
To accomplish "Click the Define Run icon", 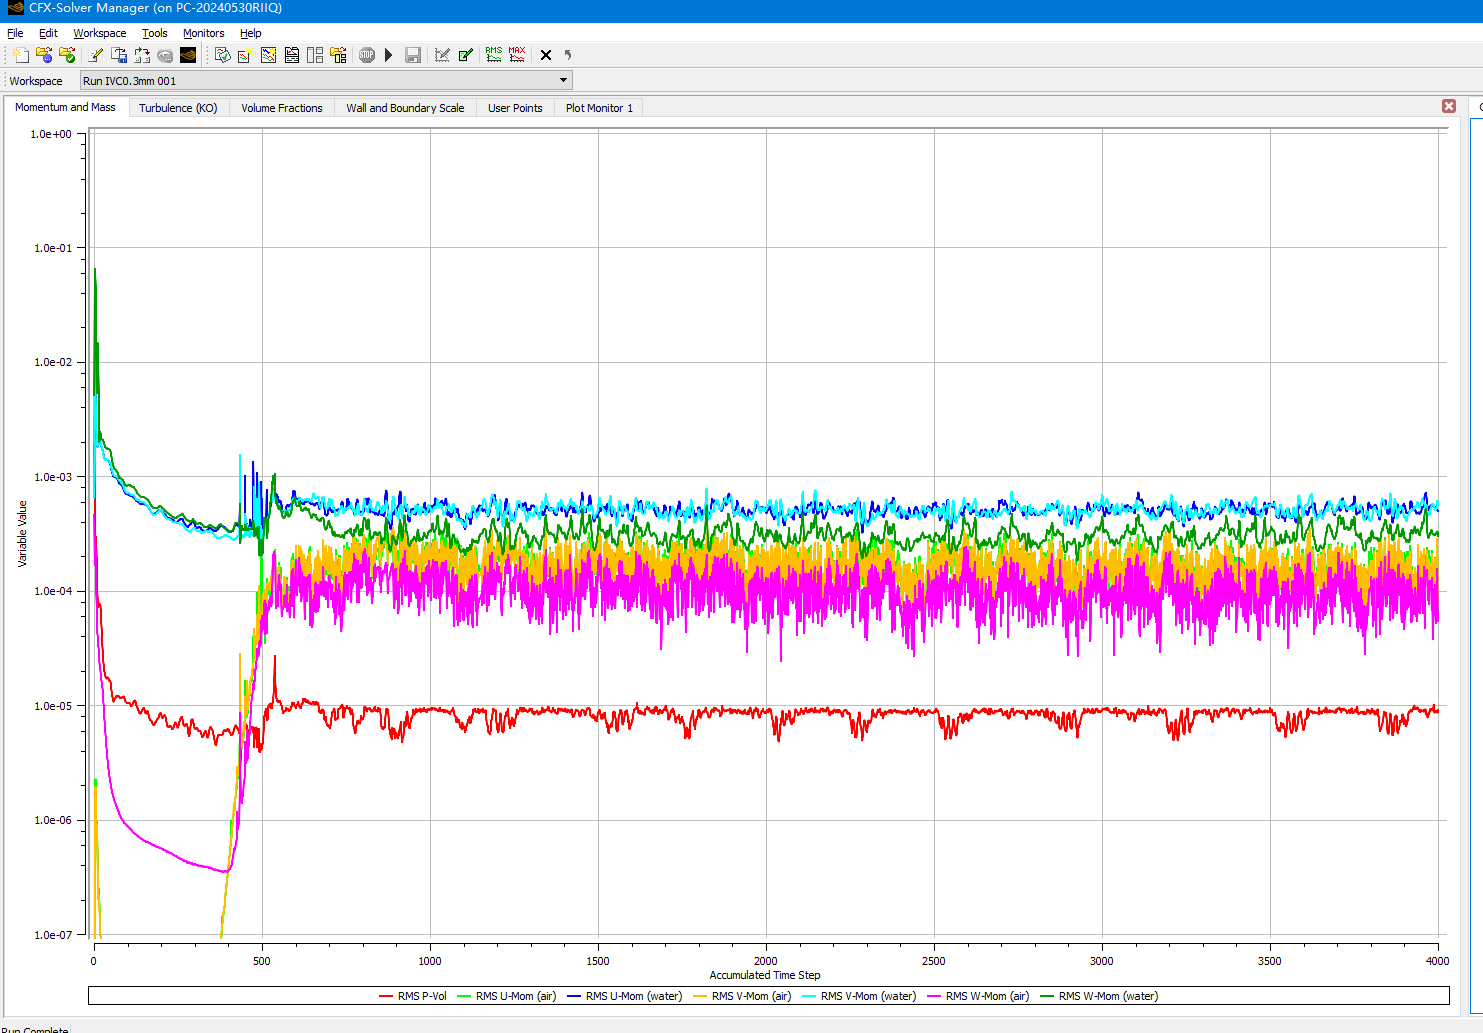I will [20, 55].
